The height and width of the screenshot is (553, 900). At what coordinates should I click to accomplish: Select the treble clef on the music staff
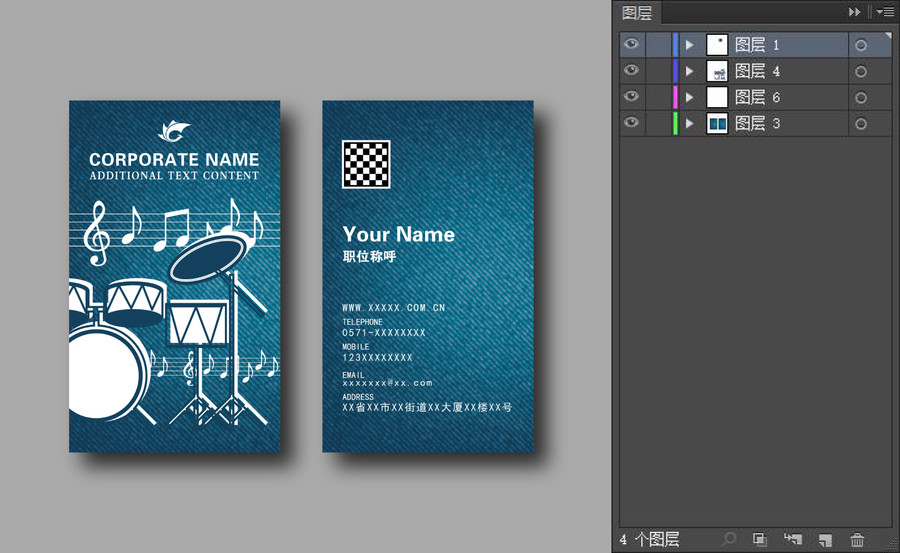[x=96, y=233]
